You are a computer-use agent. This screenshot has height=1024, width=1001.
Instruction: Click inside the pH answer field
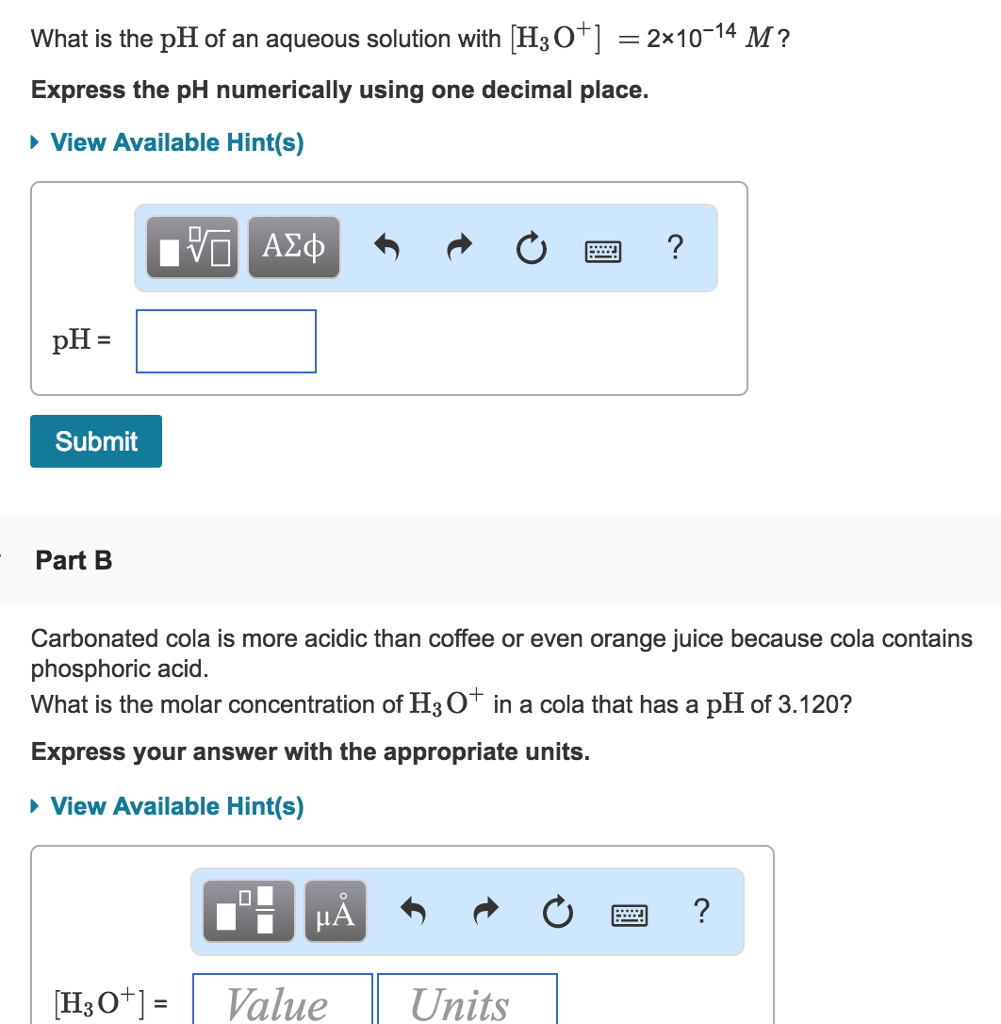point(225,341)
